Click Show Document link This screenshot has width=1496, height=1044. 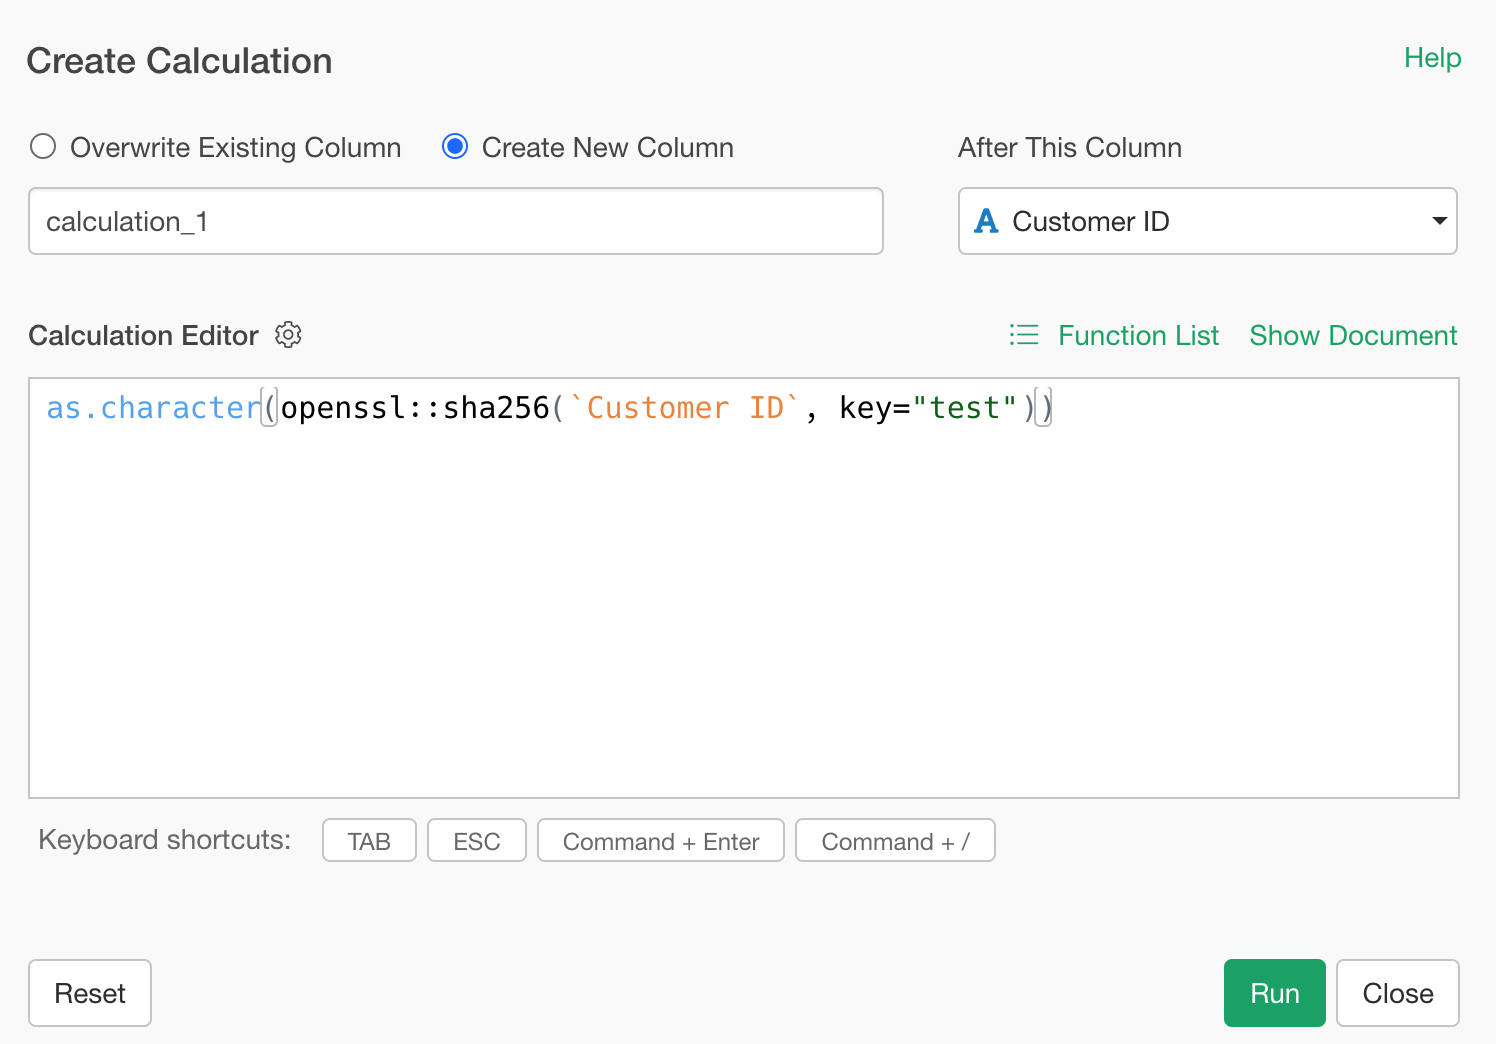click(x=1352, y=335)
